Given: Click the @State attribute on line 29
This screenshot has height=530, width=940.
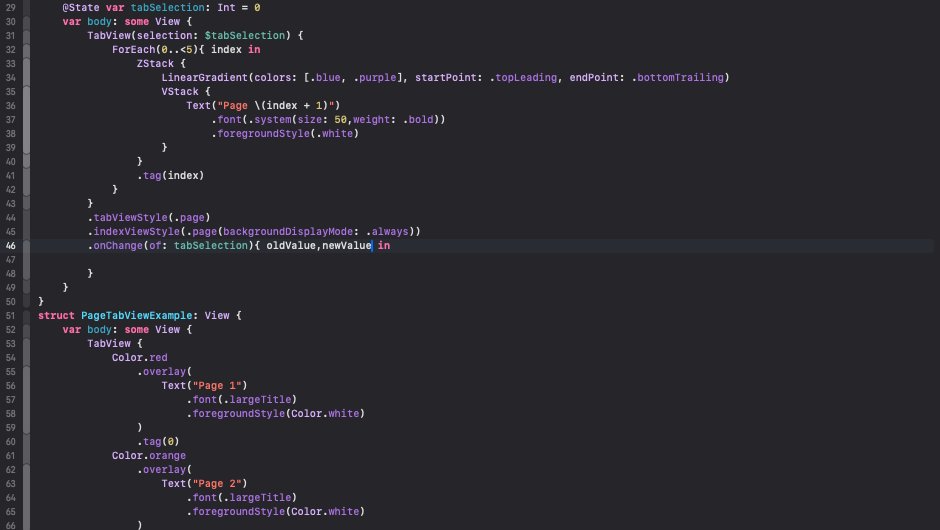Looking at the screenshot, I should (81, 8).
